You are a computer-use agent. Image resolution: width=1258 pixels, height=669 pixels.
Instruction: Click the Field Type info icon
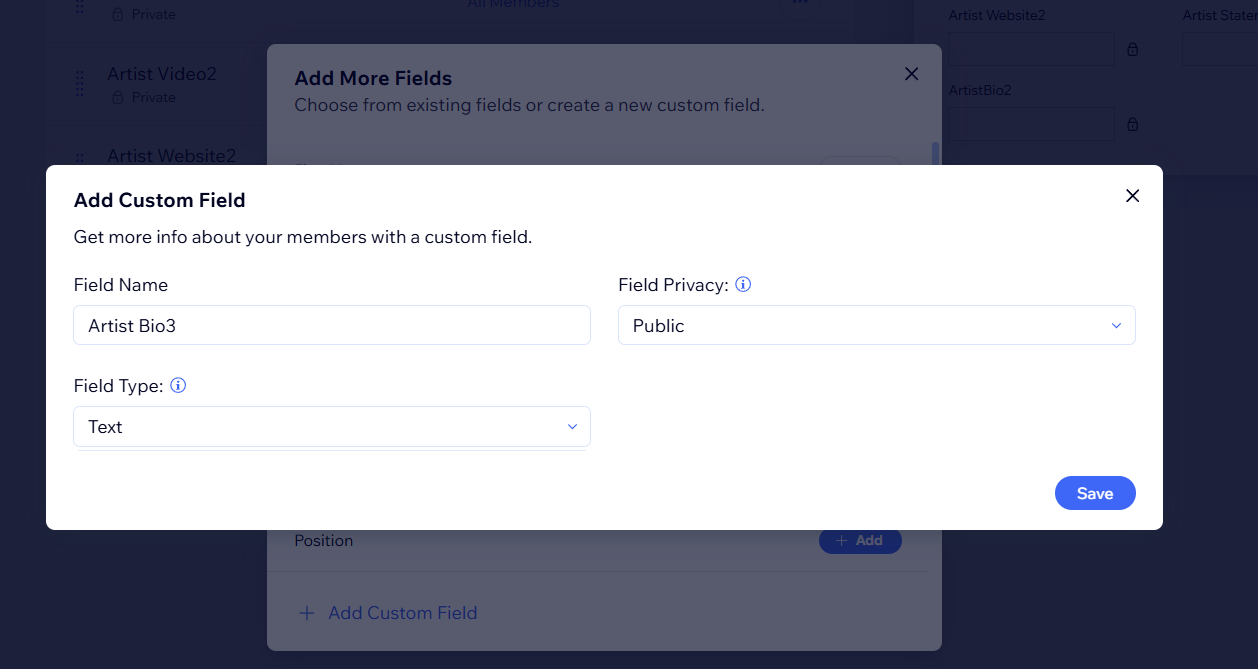pyautogui.click(x=178, y=386)
